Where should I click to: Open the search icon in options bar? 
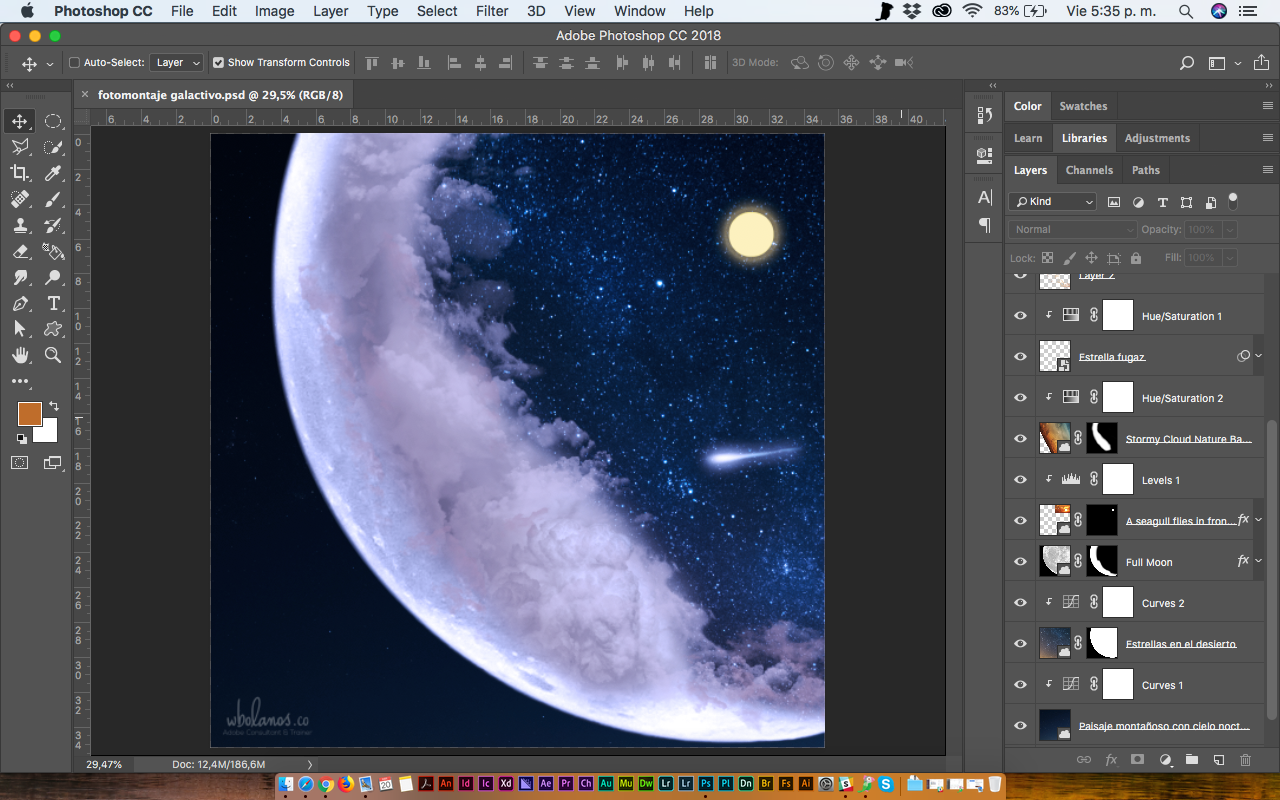click(x=1187, y=63)
